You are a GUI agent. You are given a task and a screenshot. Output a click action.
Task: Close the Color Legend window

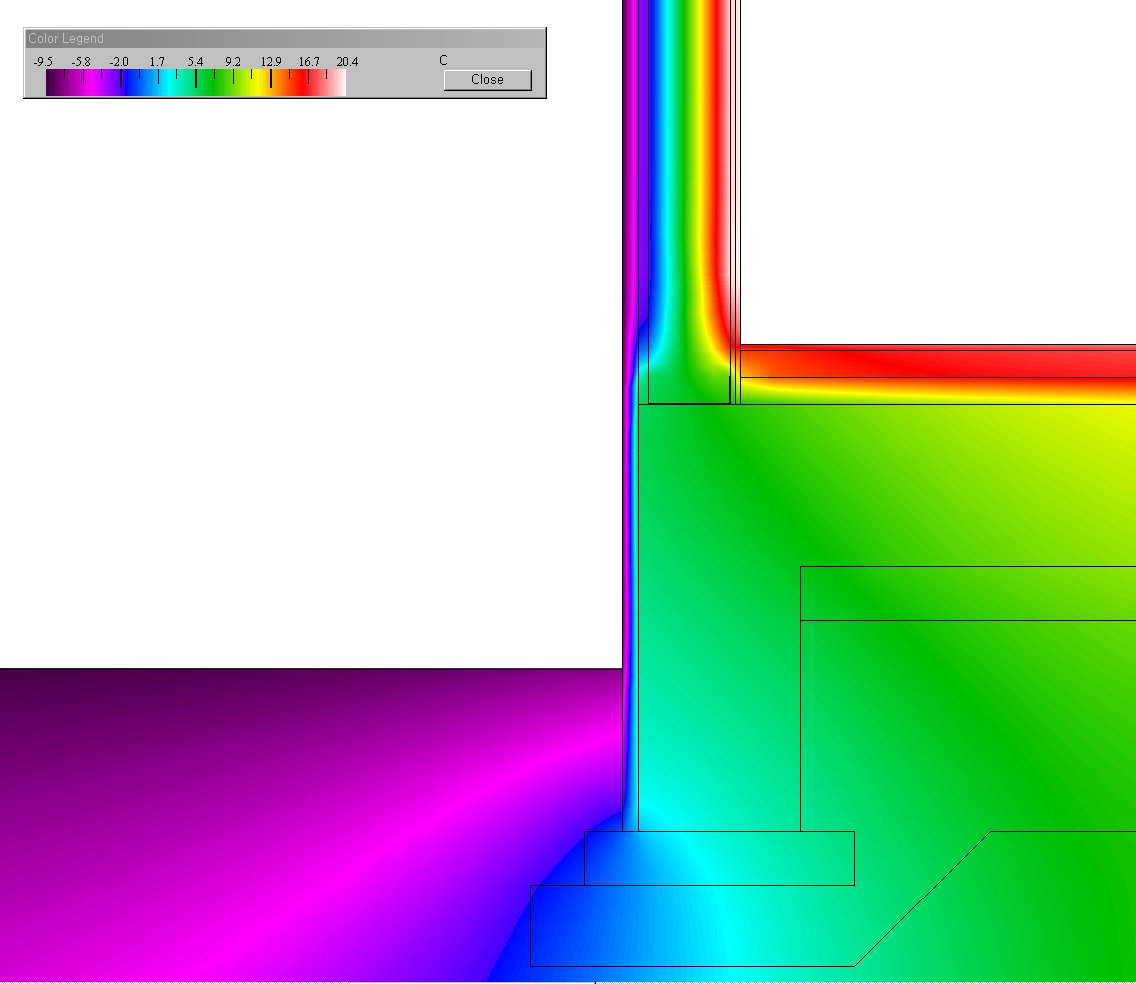click(x=487, y=80)
